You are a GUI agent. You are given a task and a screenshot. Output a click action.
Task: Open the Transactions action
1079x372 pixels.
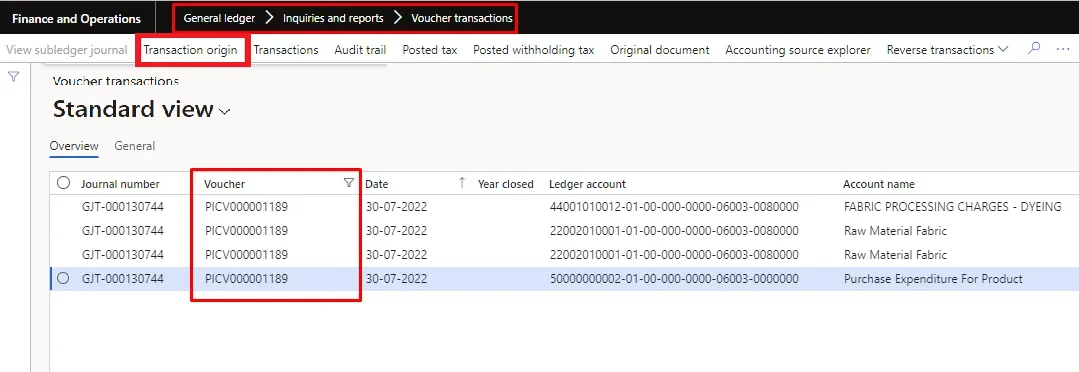point(286,50)
